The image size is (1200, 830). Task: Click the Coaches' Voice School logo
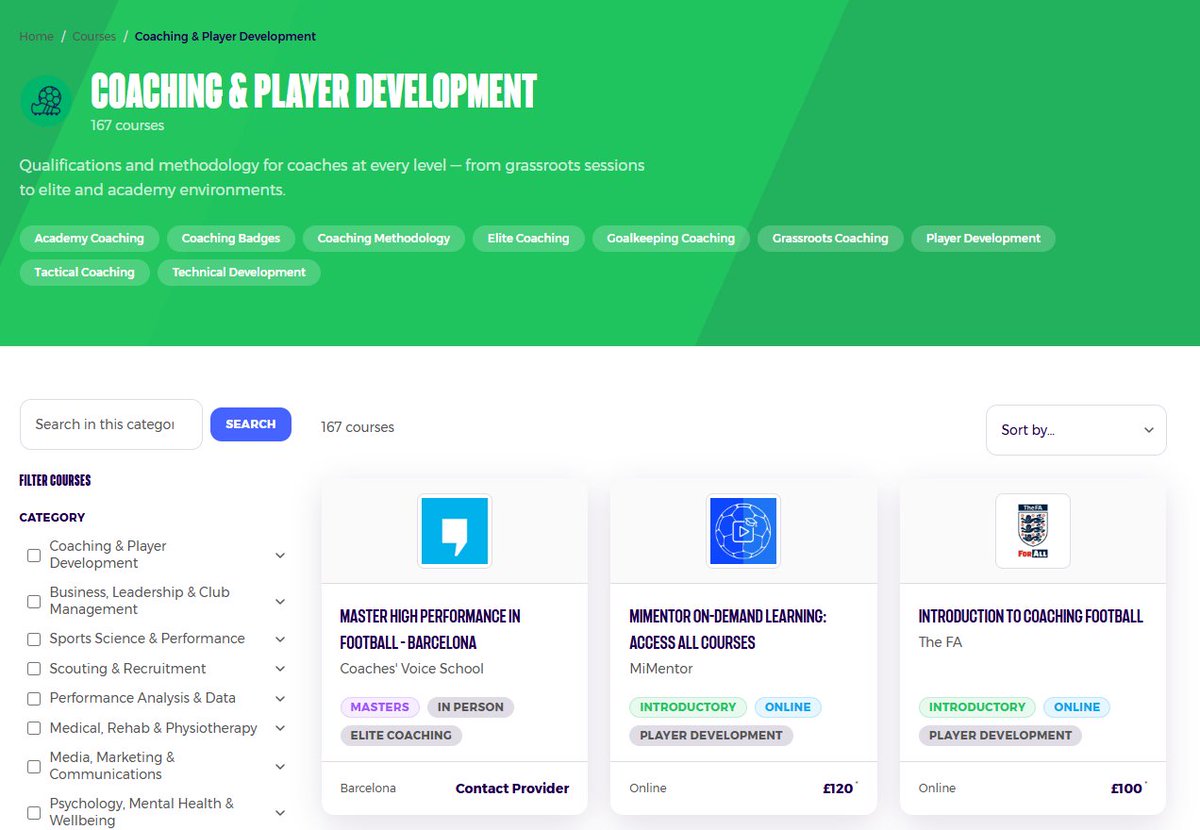click(454, 531)
